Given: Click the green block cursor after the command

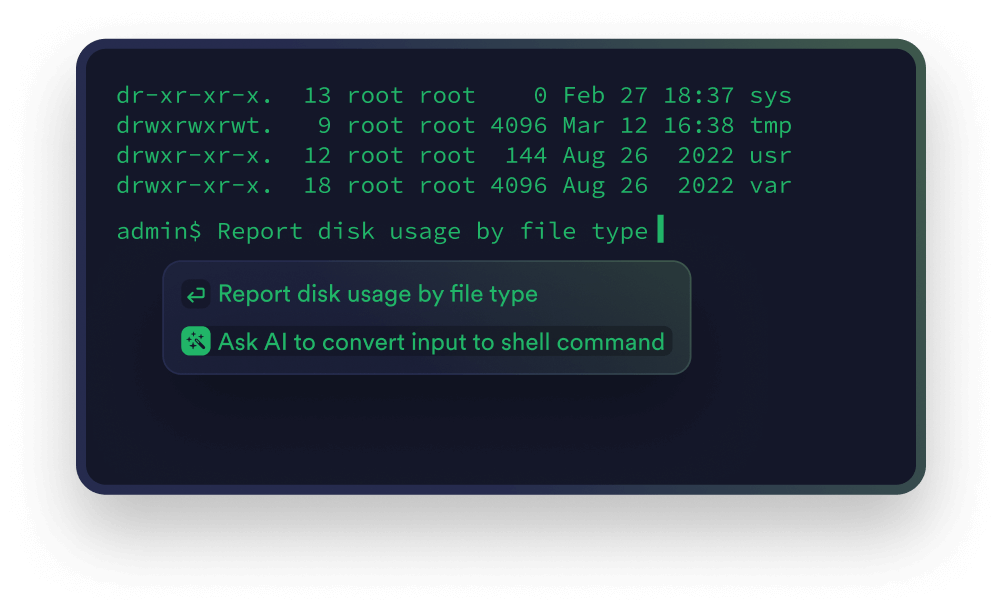Looking at the screenshot, I should (660, 231).
